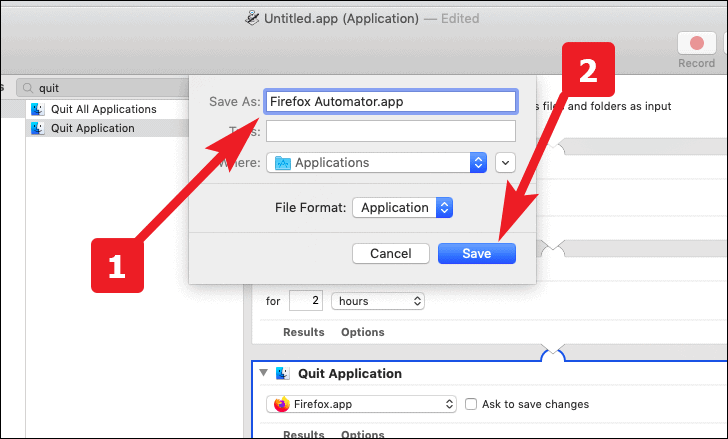Screen dimensions: 728x439
Task: Click the Cancel button in save dialog
Action: [390, 253]
